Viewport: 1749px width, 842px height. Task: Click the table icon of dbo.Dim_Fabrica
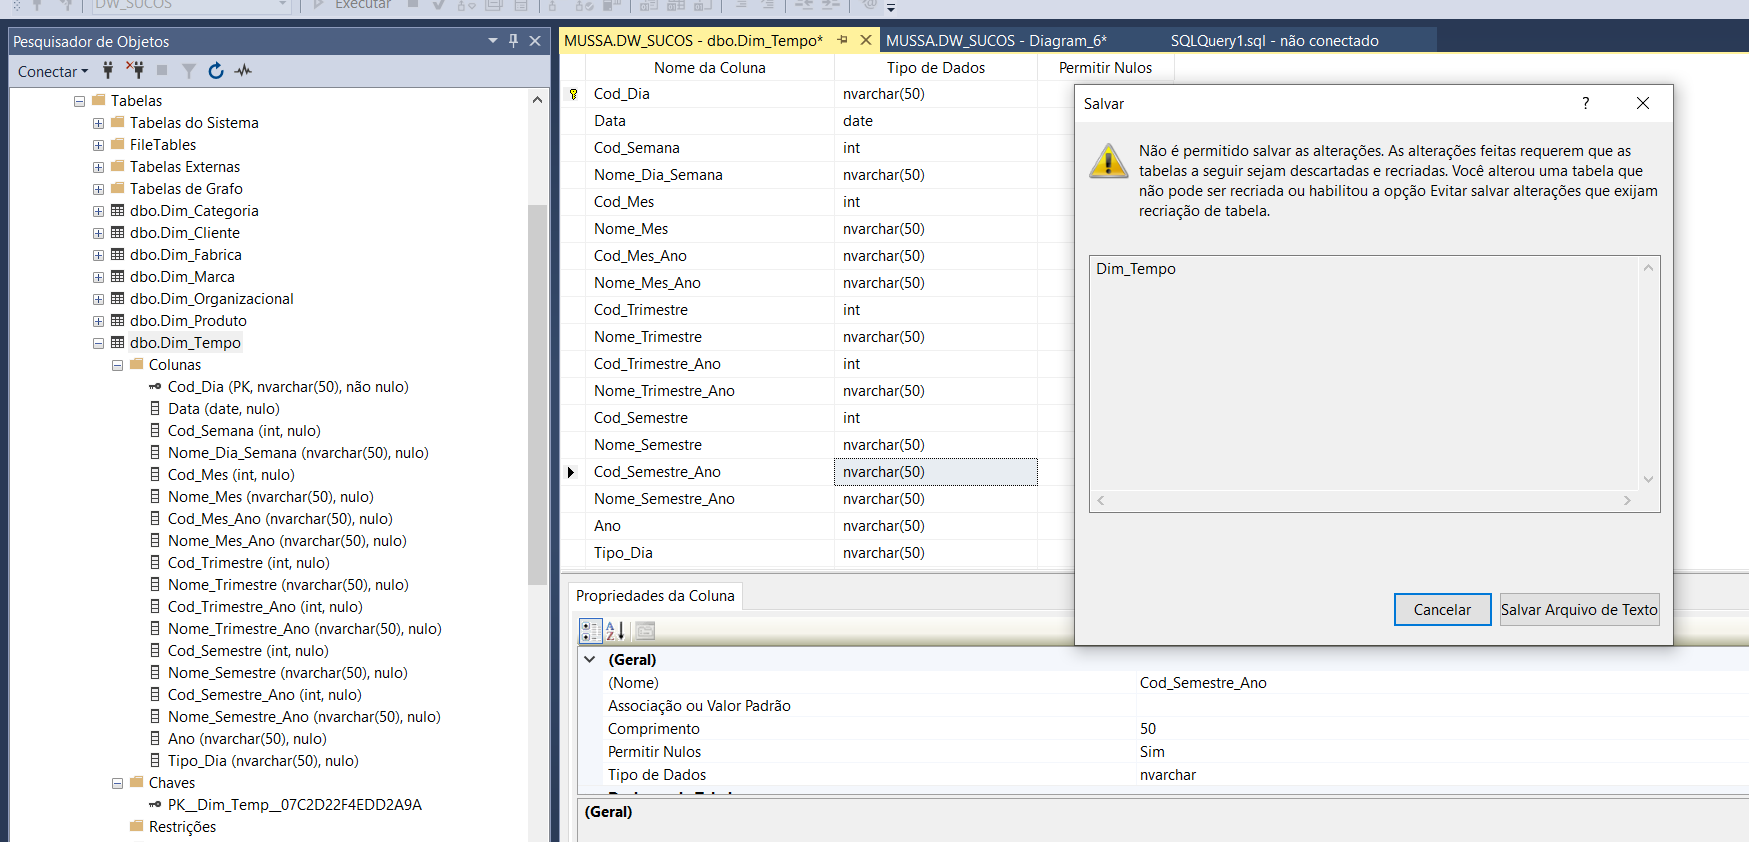[x=118, y=254]
